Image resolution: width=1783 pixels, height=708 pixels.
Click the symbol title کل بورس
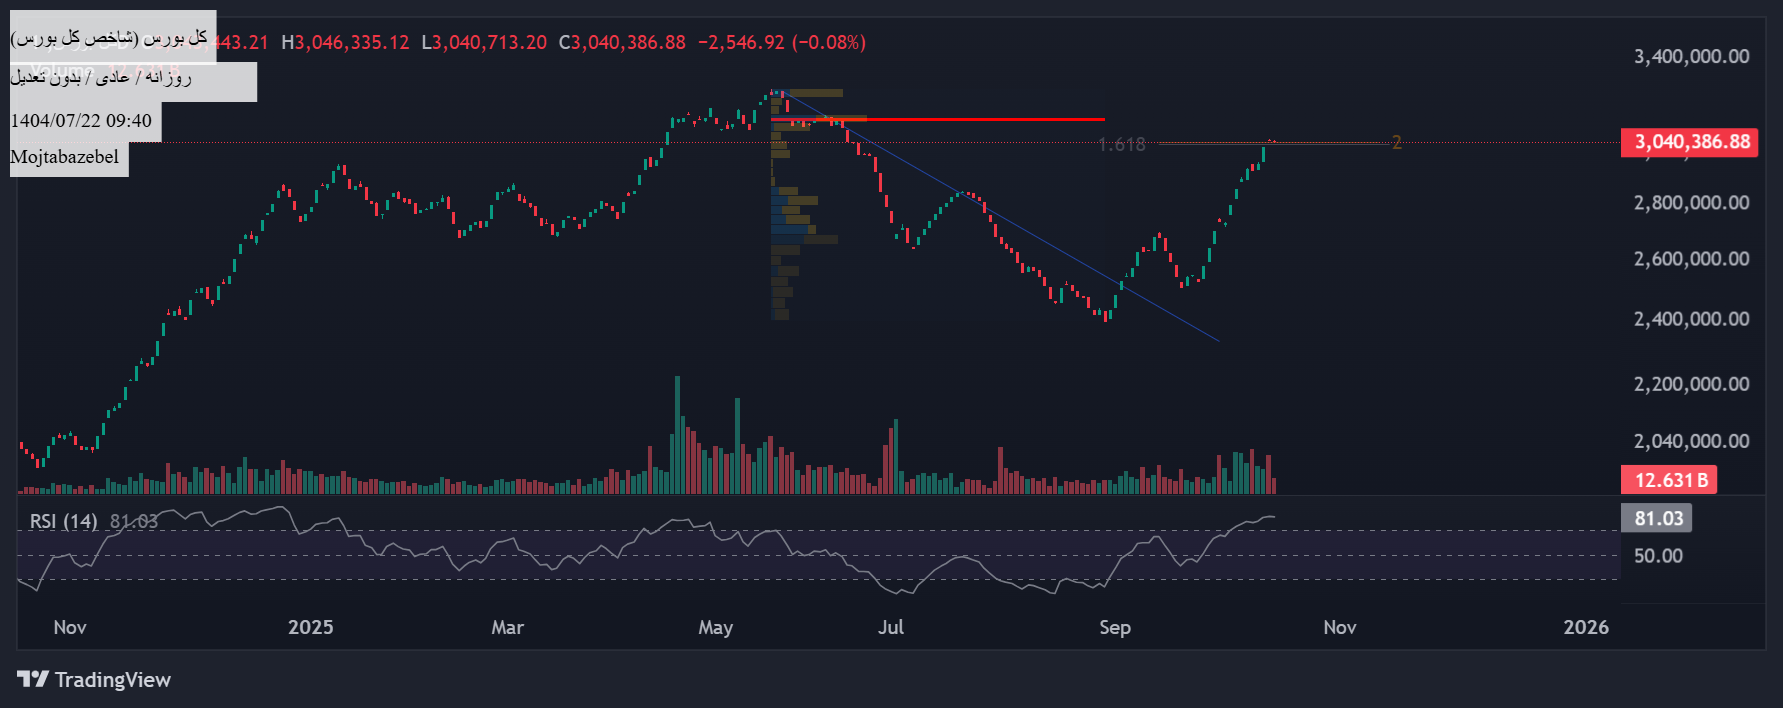(110, 38)
